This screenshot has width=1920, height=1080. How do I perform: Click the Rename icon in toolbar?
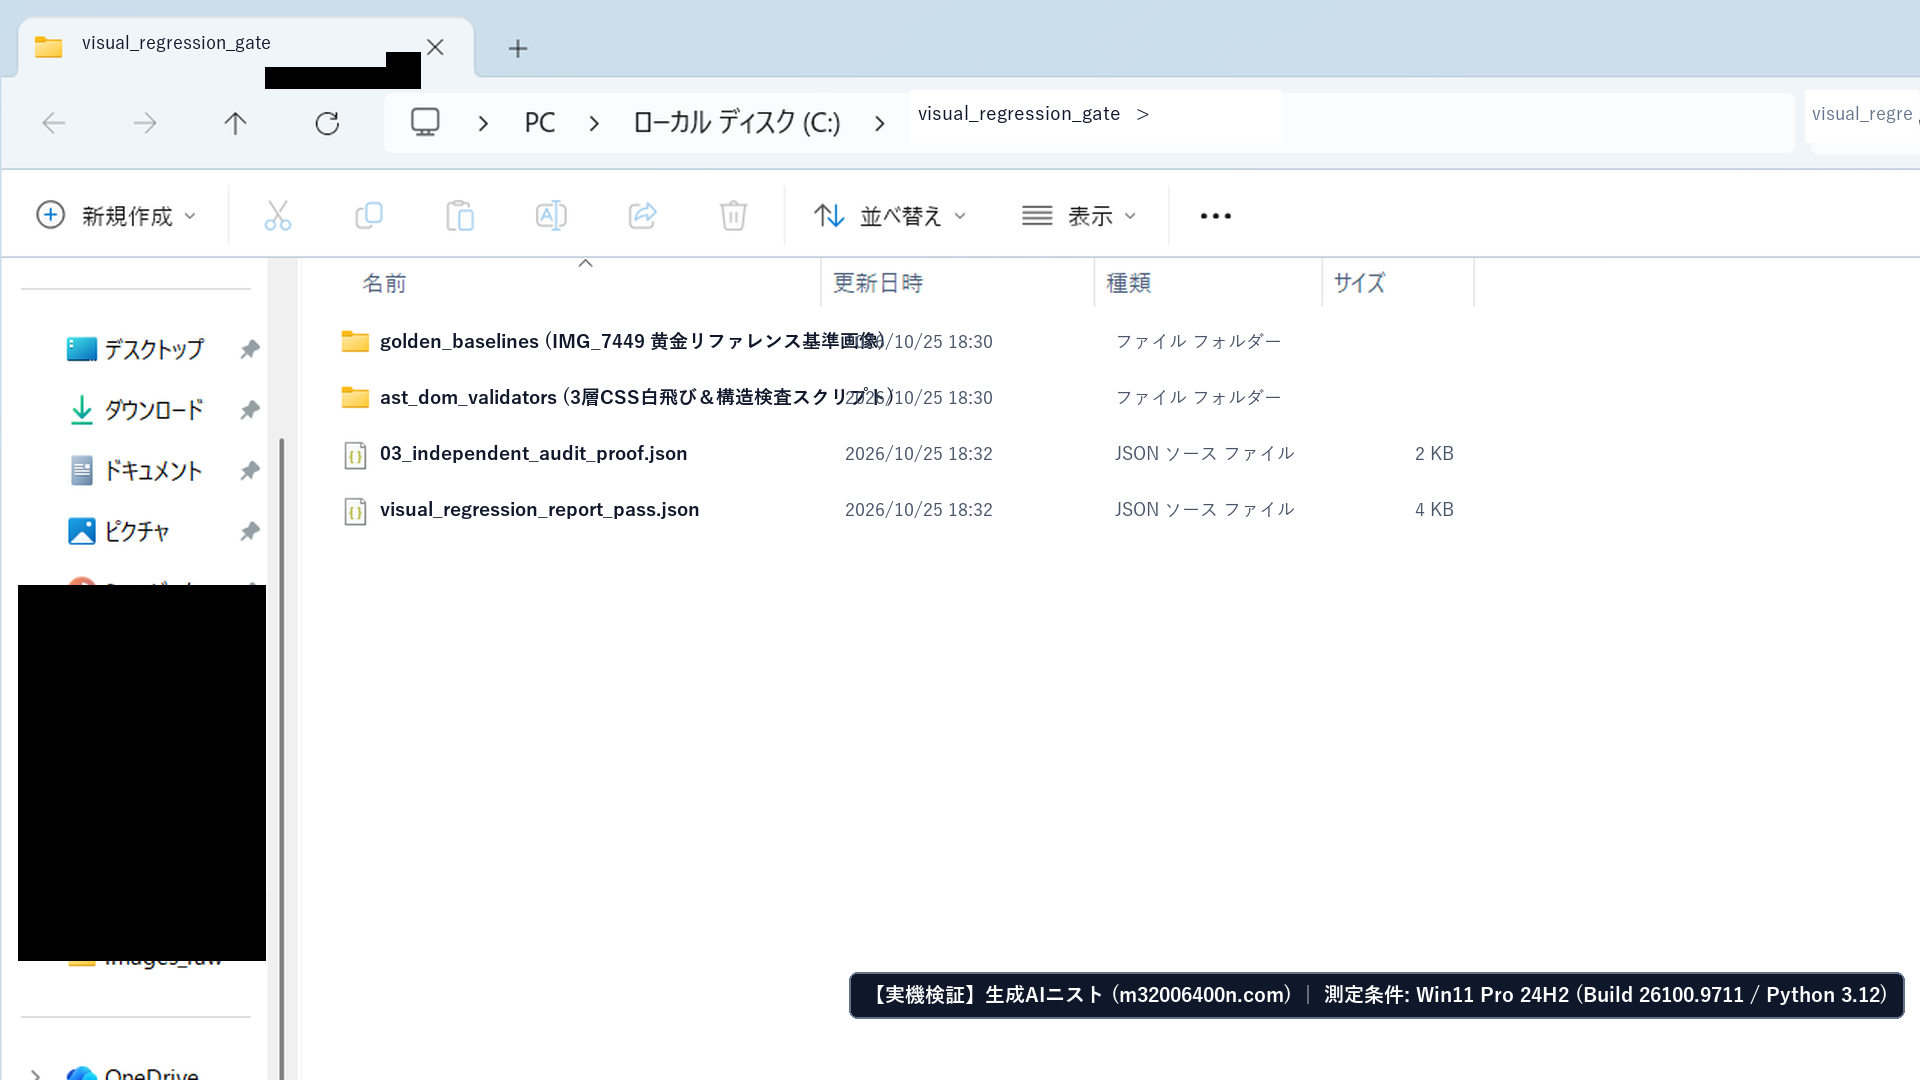(551, 215)
